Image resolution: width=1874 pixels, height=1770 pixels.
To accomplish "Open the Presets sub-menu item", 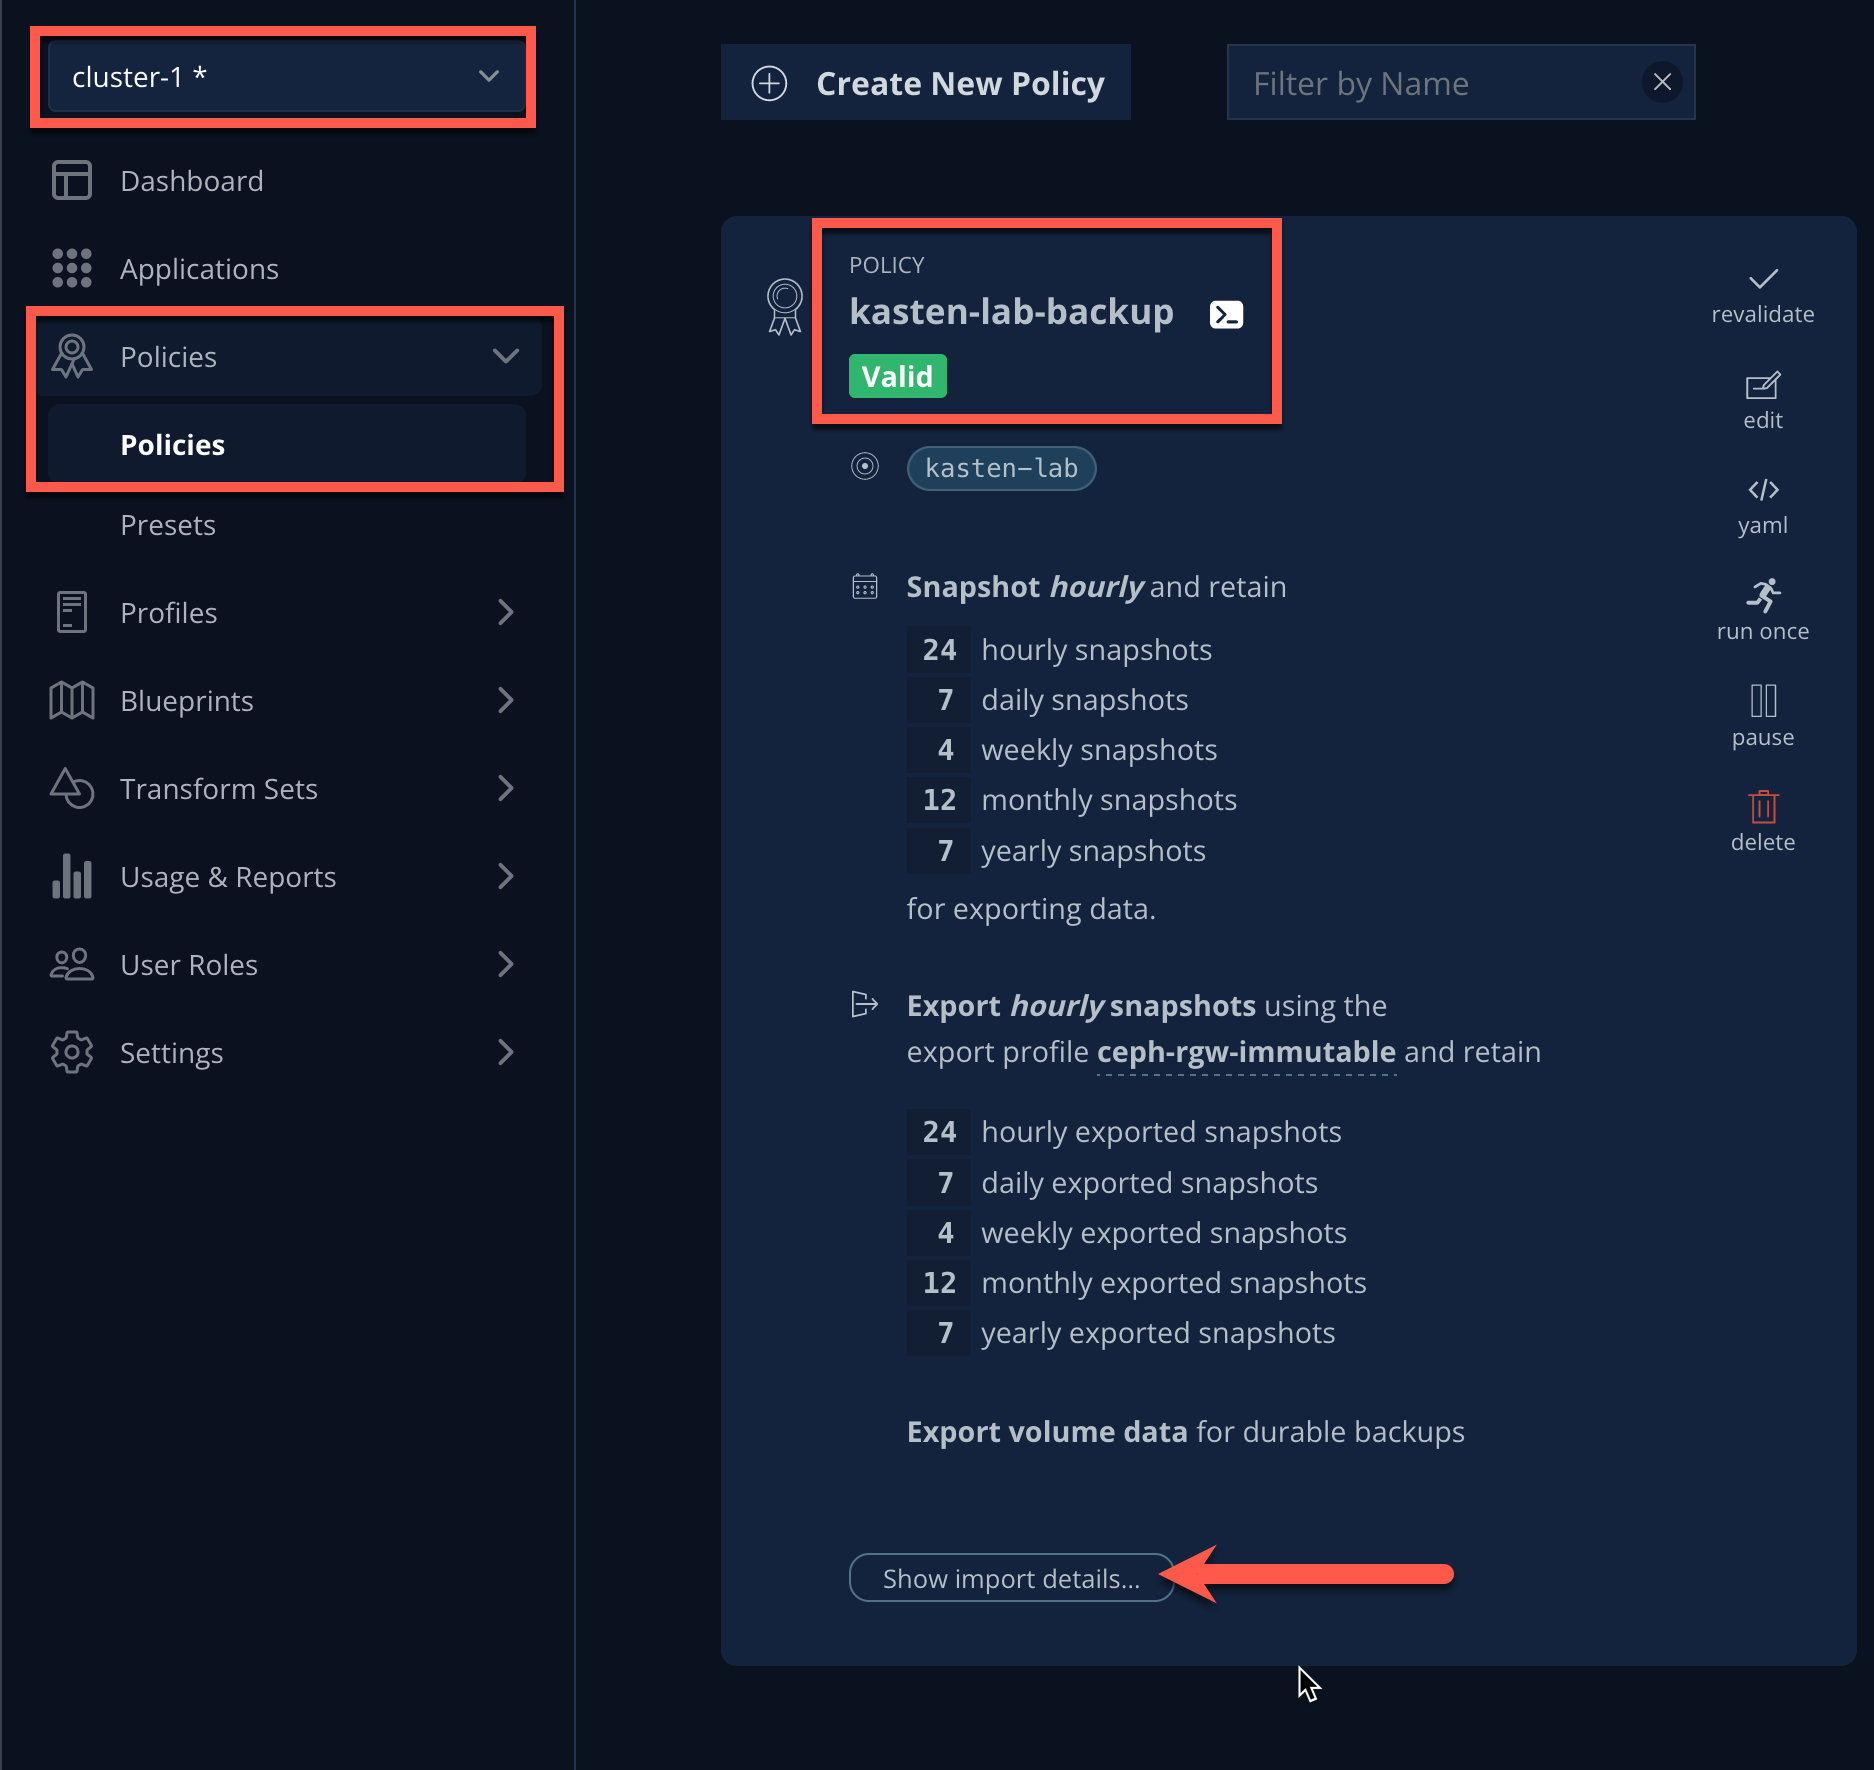I will click(168, 525).
